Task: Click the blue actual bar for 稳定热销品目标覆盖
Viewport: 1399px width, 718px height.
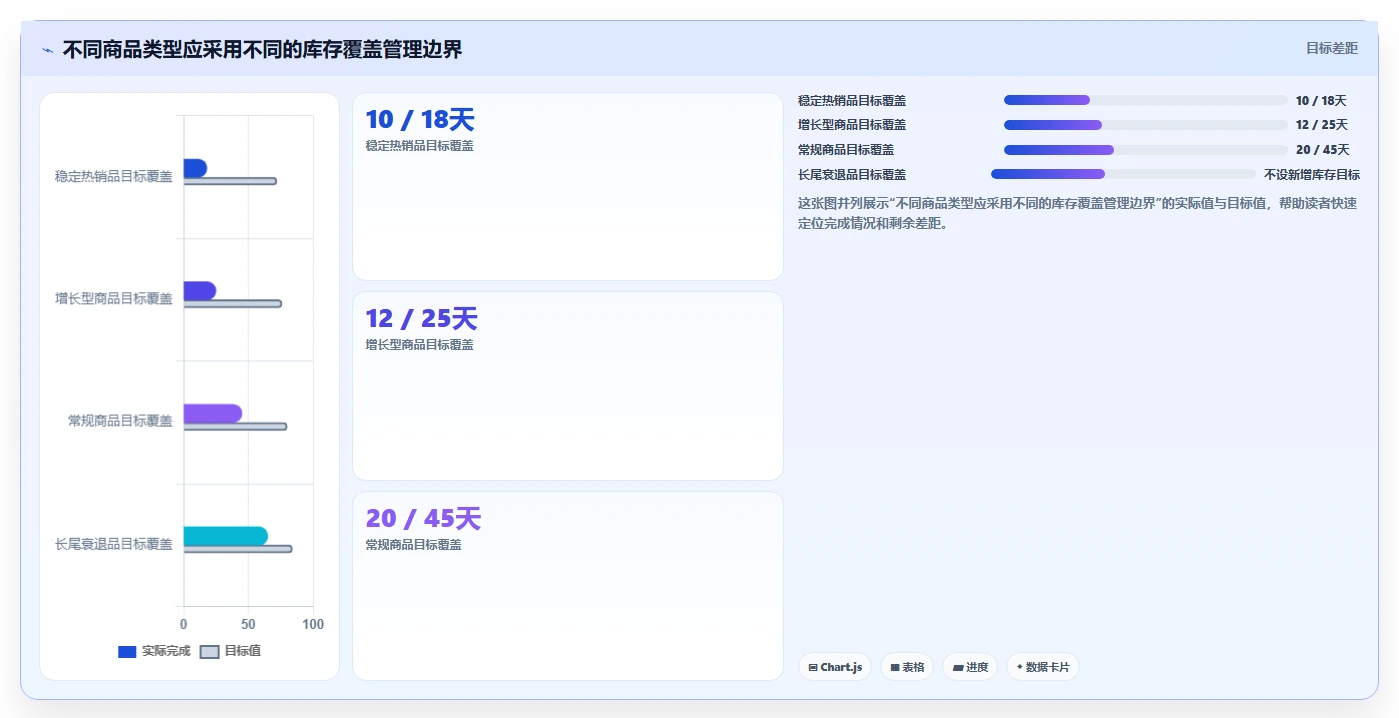Action: point(195,168)
